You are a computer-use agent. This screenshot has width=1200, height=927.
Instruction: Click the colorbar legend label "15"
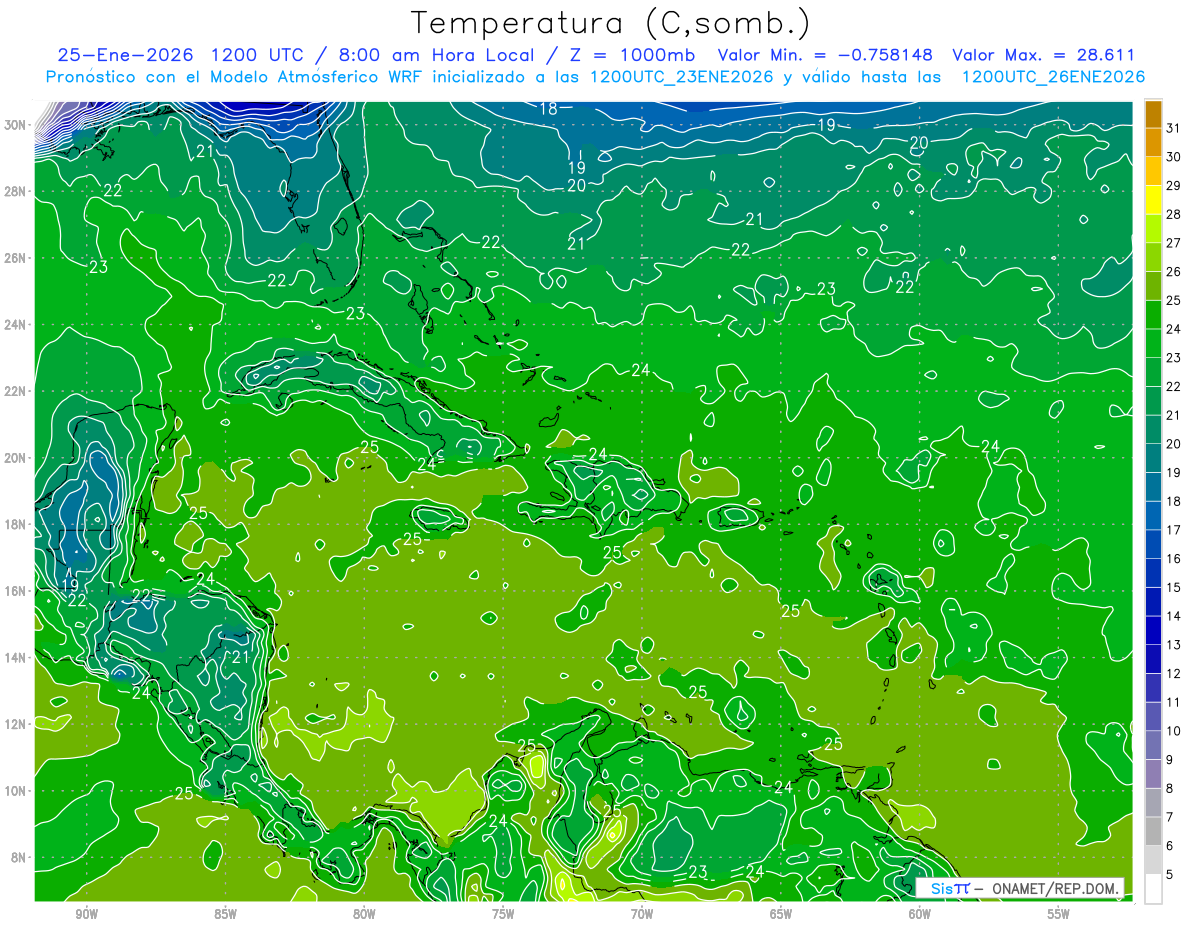(x=1174, y=588)
